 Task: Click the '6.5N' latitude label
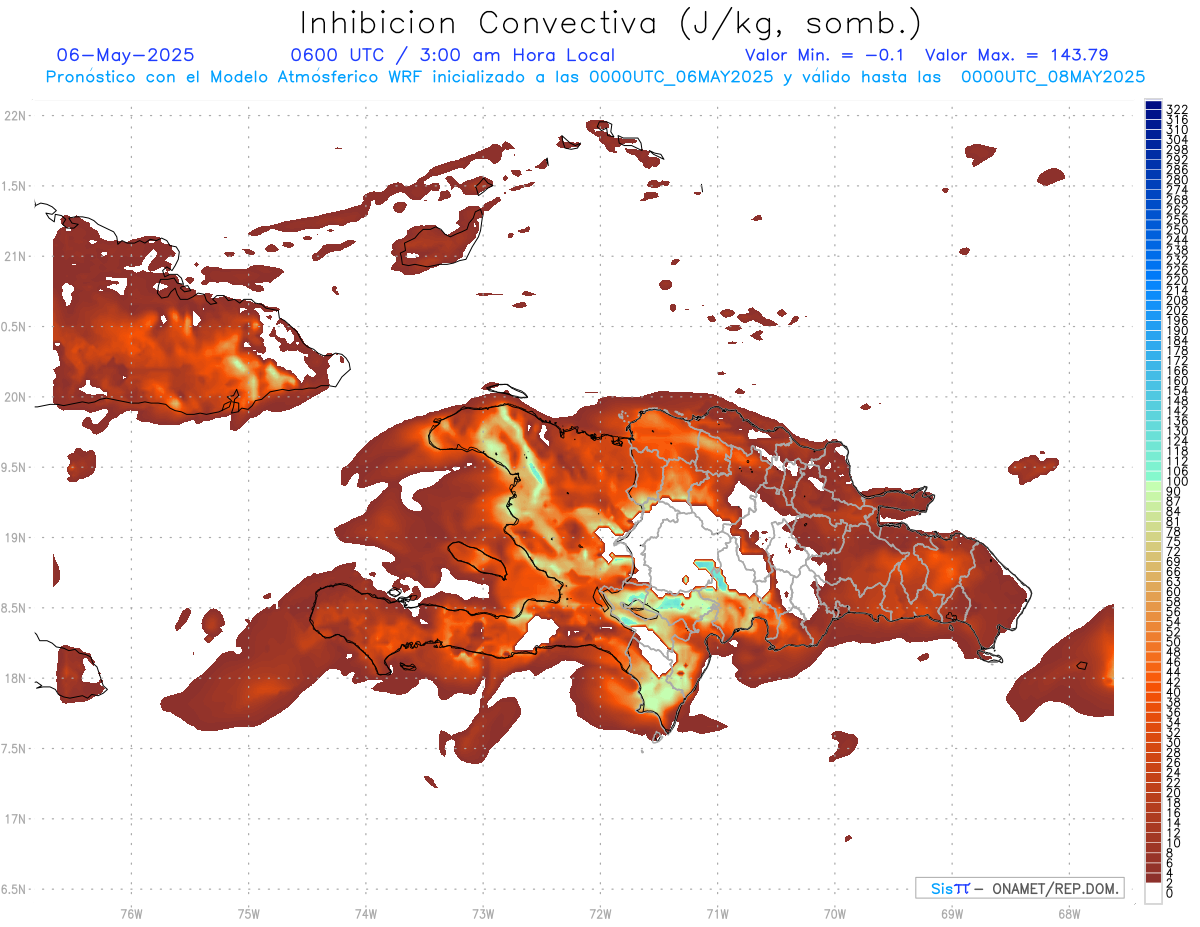(14, 889)
